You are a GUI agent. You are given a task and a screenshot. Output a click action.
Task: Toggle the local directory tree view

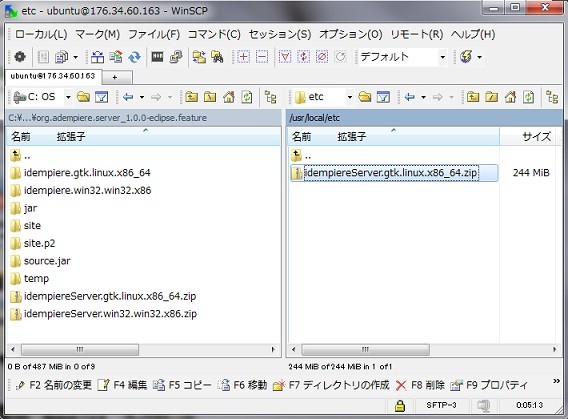pyautogui.click(x=270, y=97)
